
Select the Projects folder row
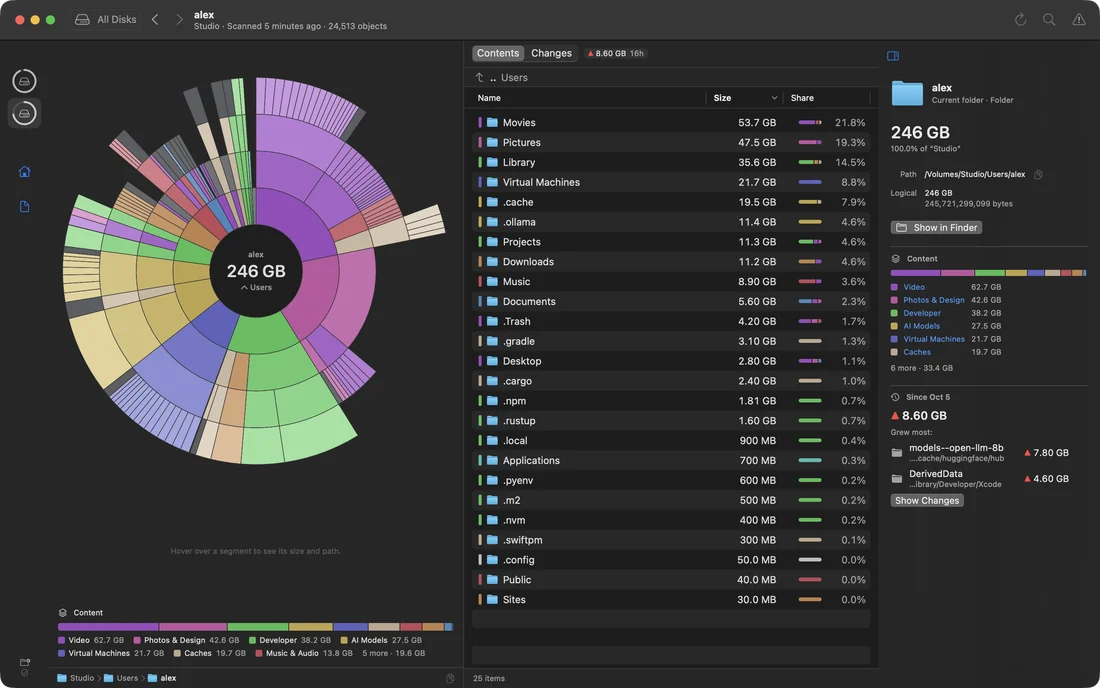671,242
